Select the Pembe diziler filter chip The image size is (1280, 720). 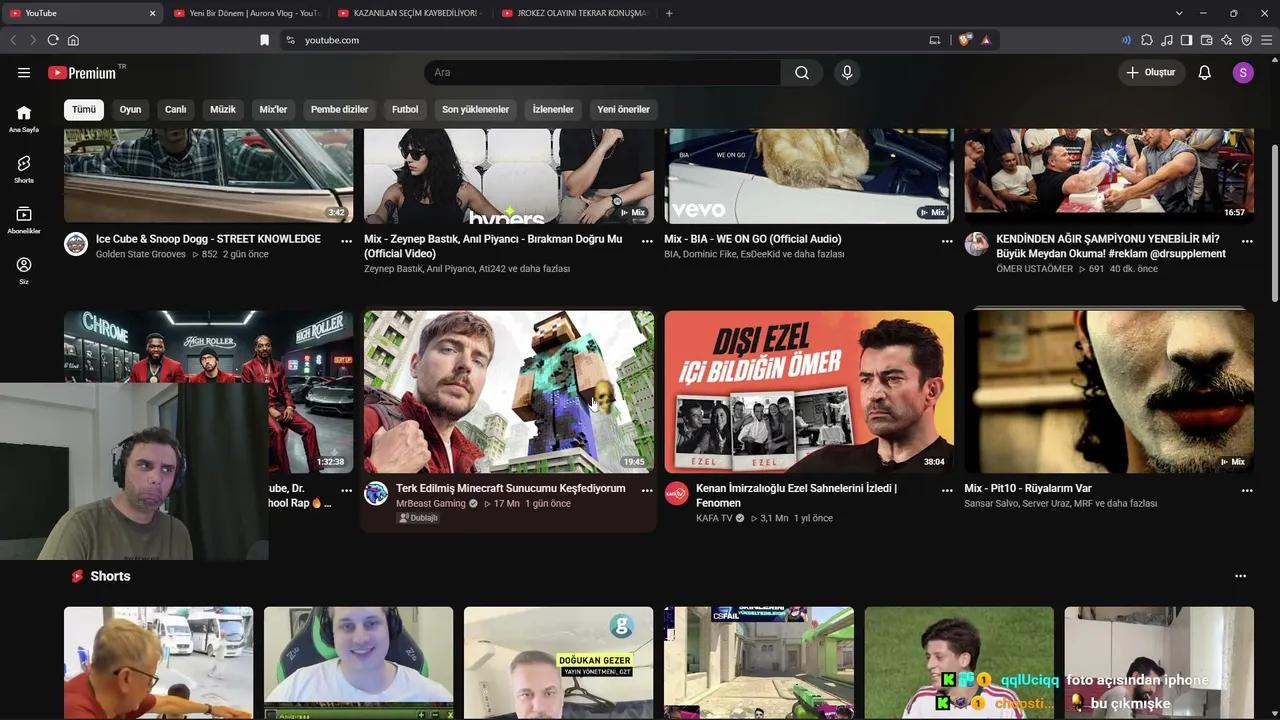[x=340, y=109]
